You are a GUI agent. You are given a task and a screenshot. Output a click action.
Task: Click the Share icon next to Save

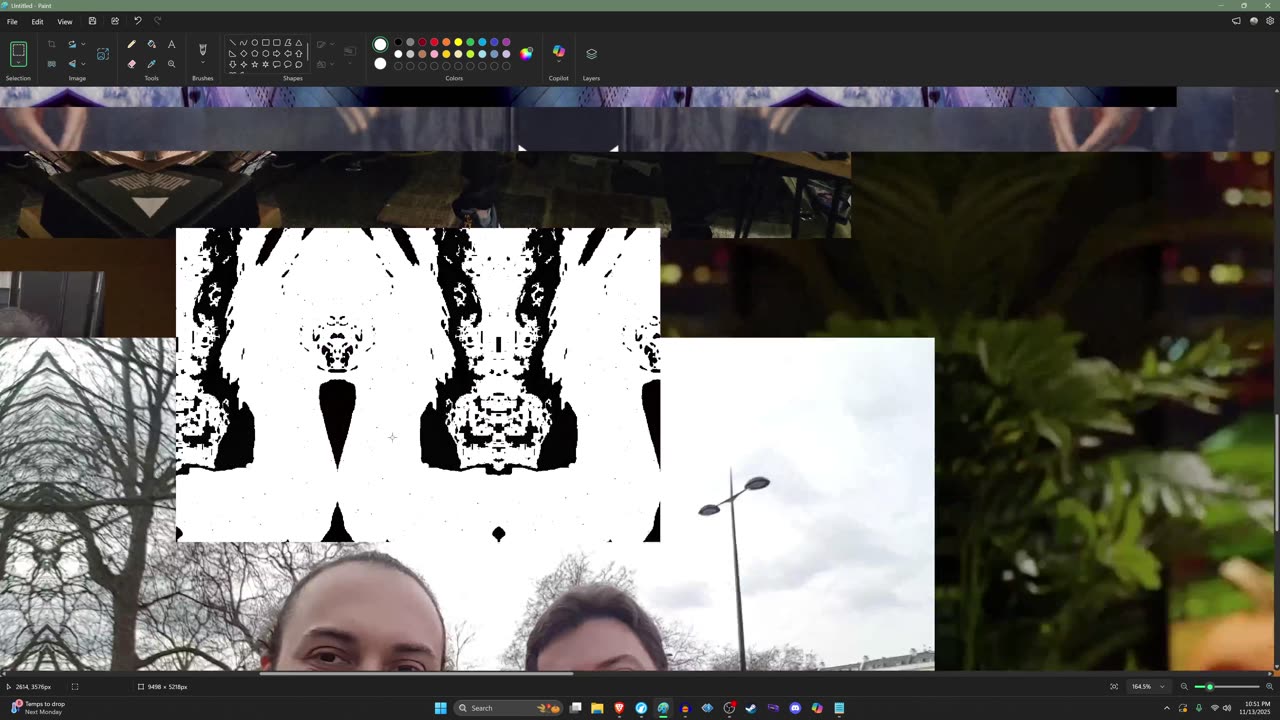[x=115, y=21]
